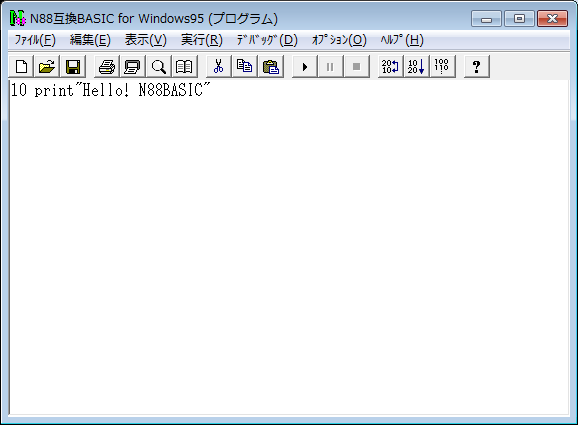Screen dimensions: 578x425
Task: Copy selection using the copy icon
Action: coord(244,67)
